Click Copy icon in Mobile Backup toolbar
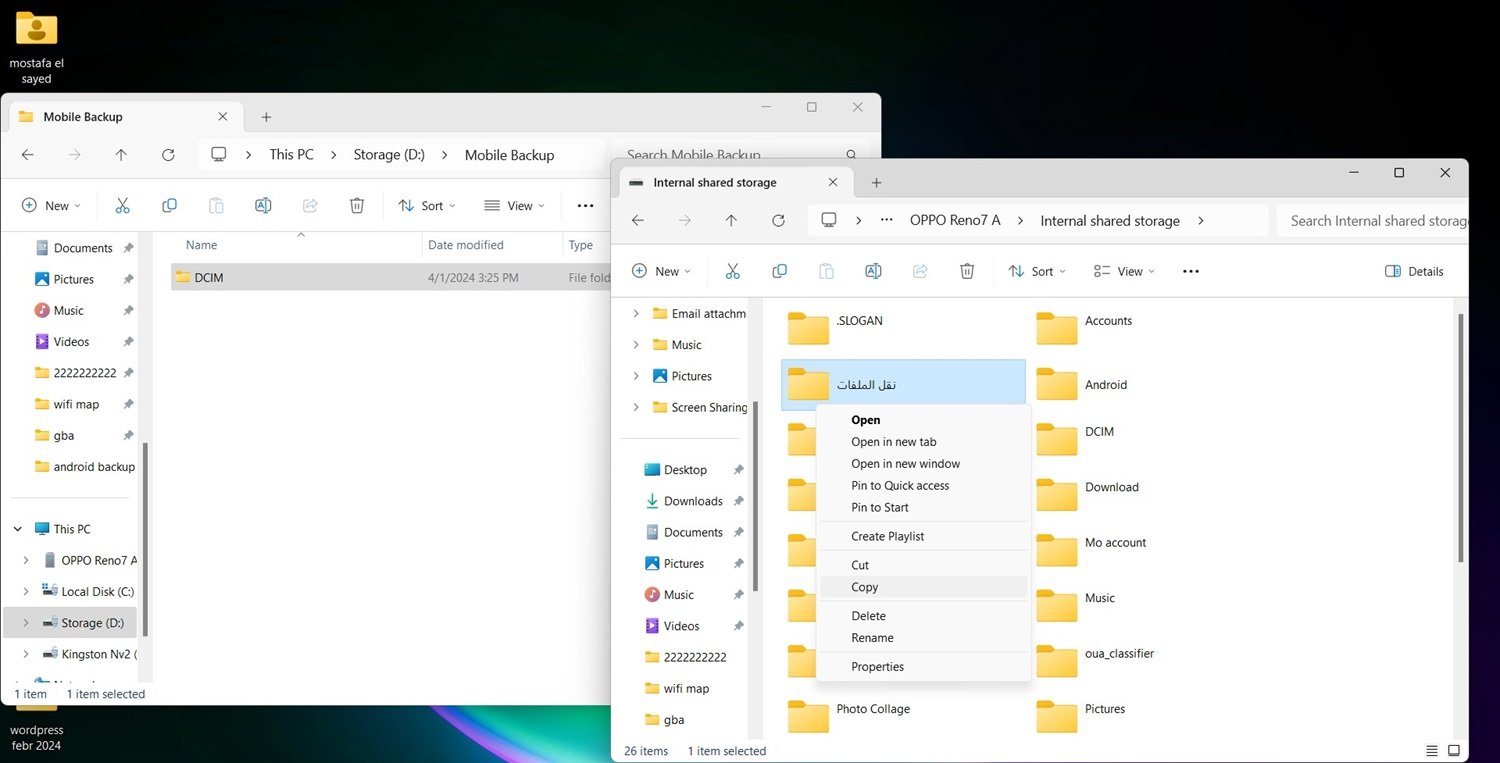 click(169, 205)
